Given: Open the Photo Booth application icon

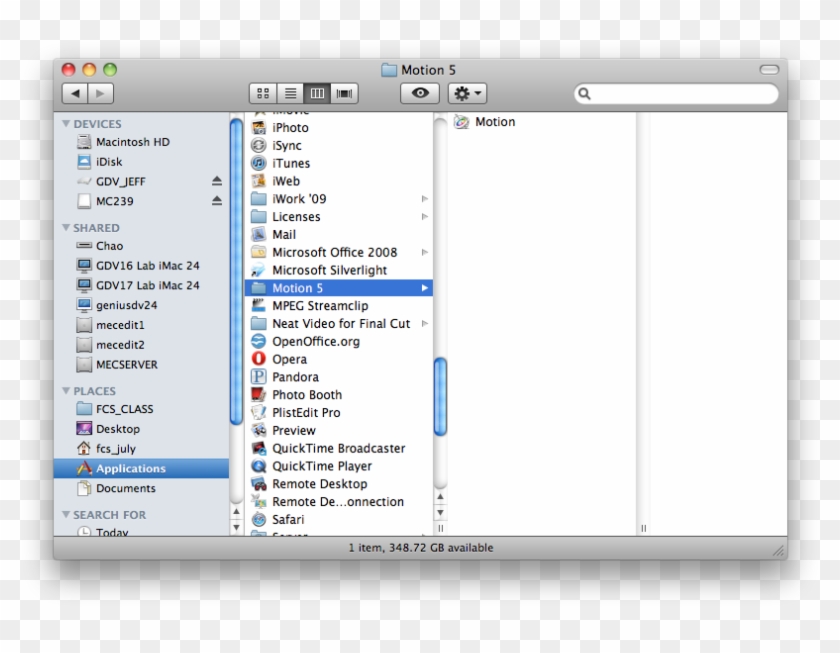Looking at the screenshot, I should [259, 395].
